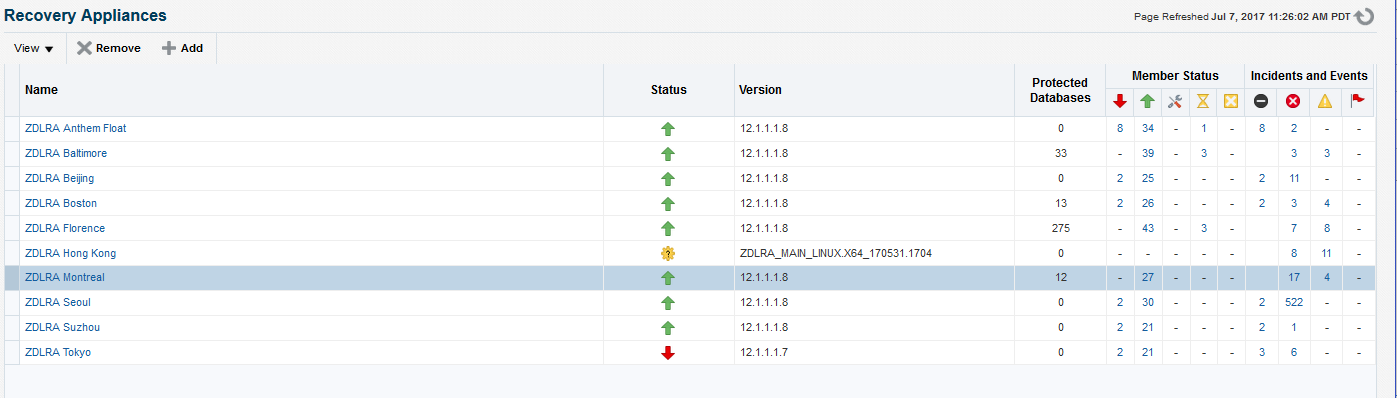This screenshot has height=398, width=1397.
Task: Click up status arrow for ZDLRA Suzhou
Action: tap(668, 328)
